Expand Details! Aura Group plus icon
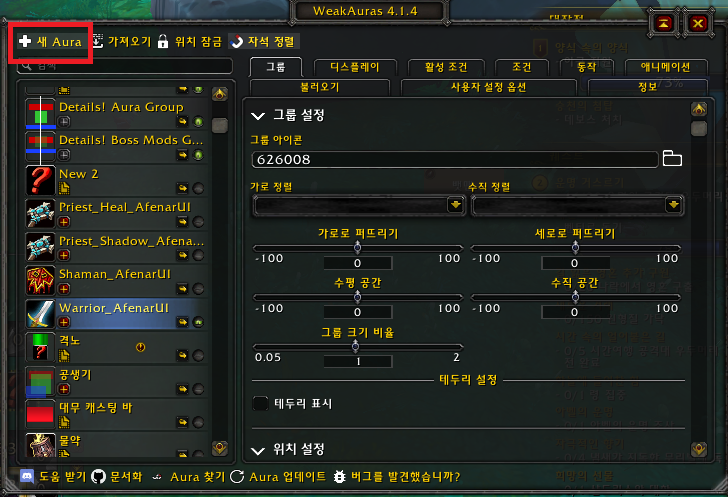Screen dimensions: 728x497 pos(64,122)
